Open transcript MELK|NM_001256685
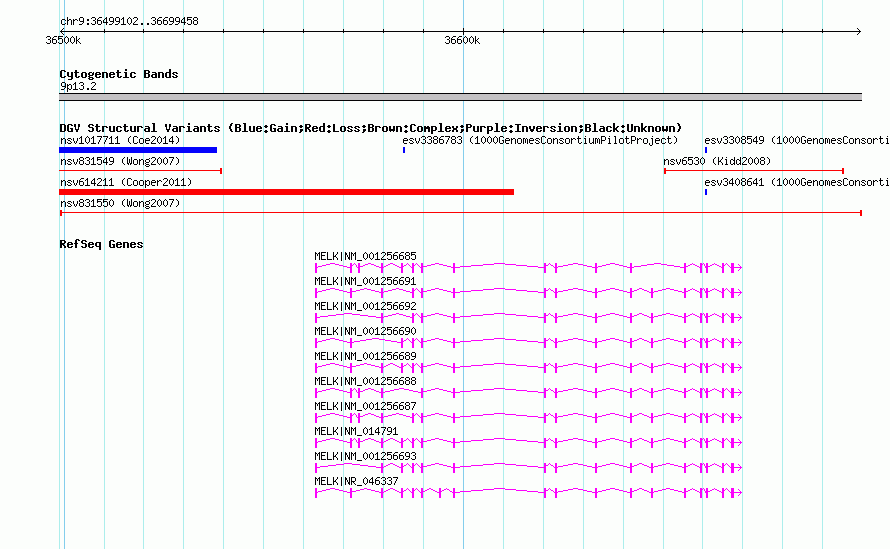 (366, 257)
